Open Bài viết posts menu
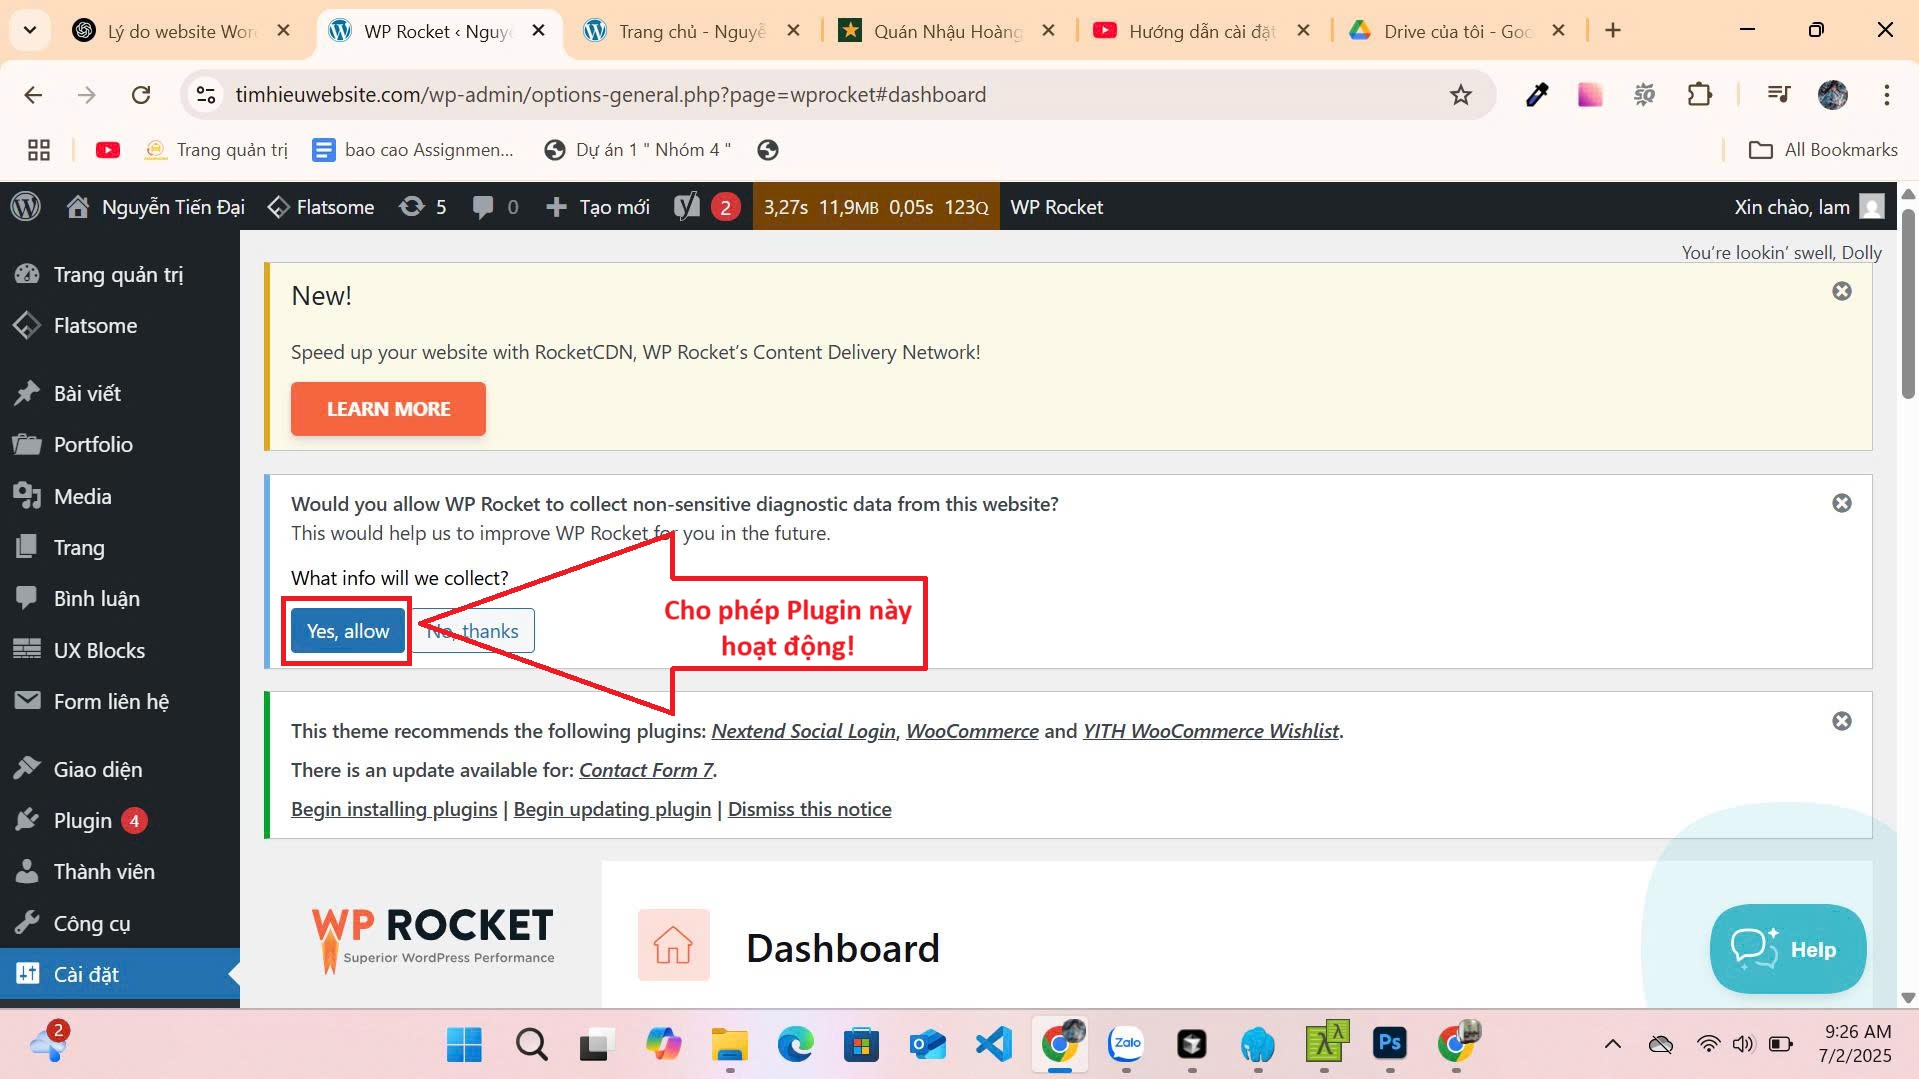This screenshot has width=1919, height=1079. (x=119, y=393)
